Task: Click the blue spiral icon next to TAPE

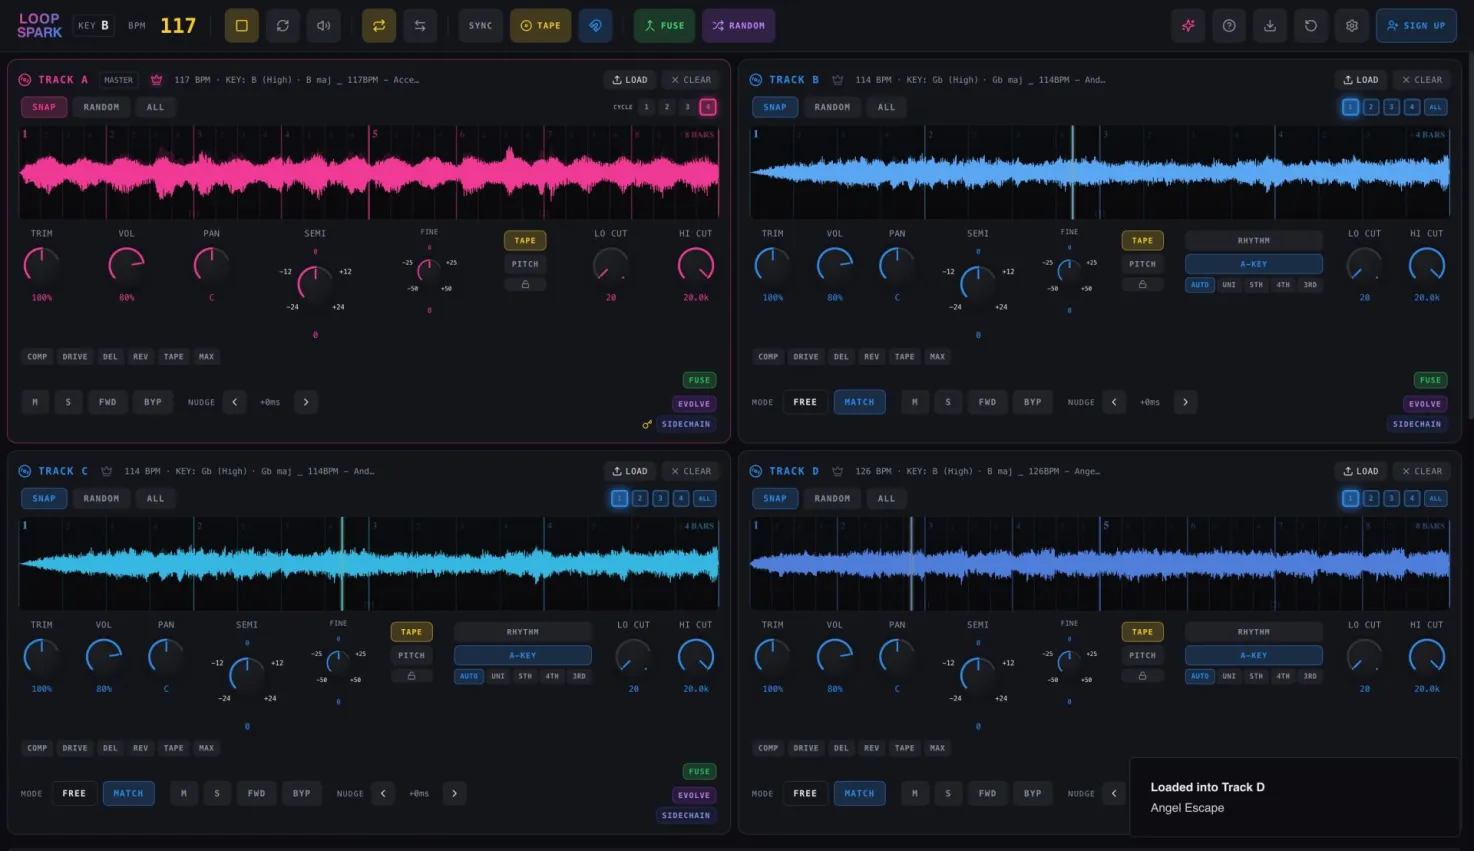Action: (595, 26)
